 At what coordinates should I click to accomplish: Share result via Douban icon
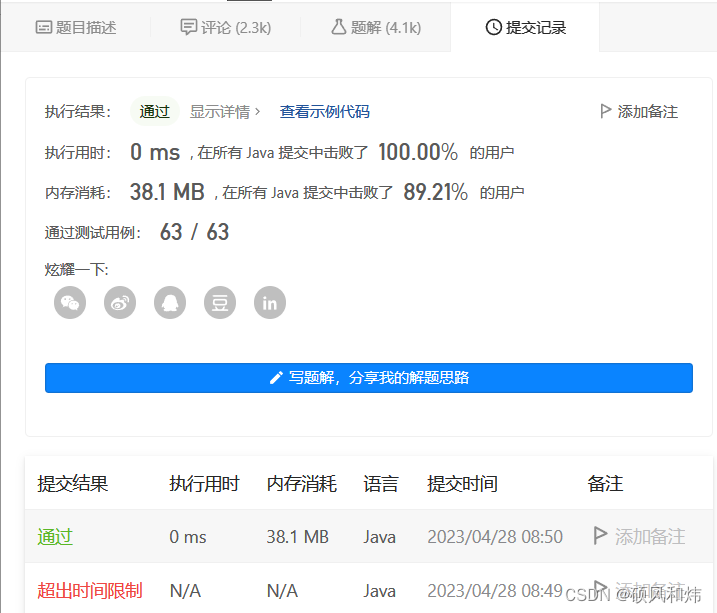(x=220, y=303)
